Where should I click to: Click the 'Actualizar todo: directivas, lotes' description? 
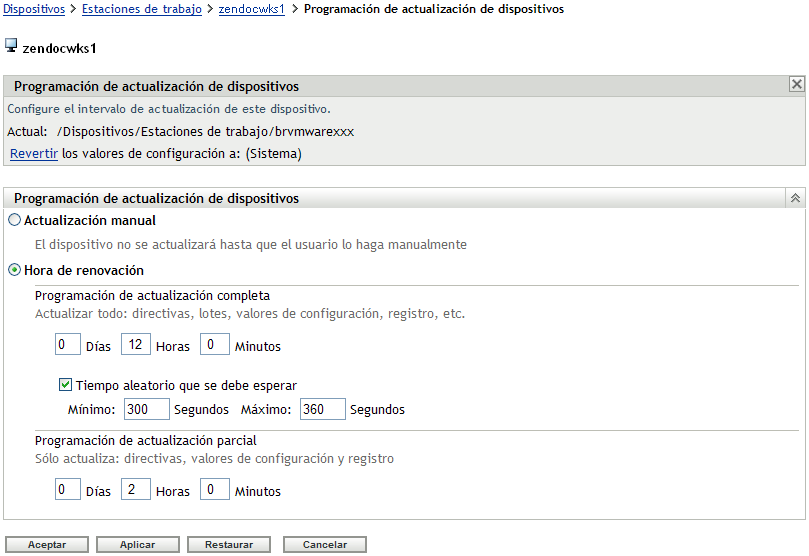(x=250, y=314)
